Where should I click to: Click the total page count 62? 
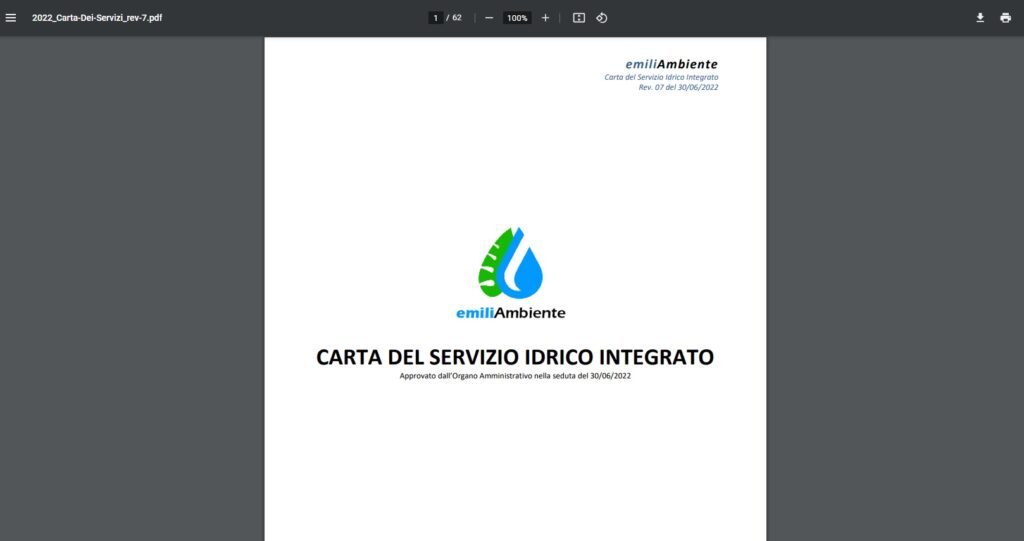457,18
